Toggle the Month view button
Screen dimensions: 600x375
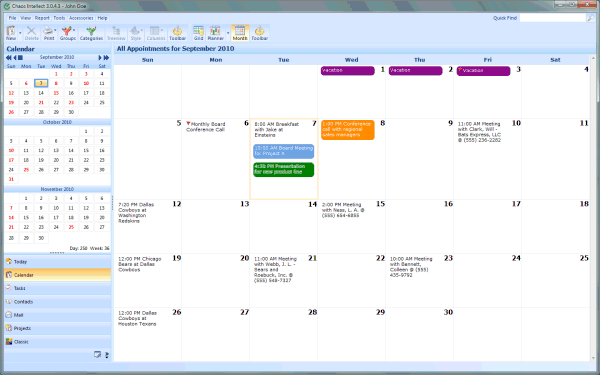240,33
